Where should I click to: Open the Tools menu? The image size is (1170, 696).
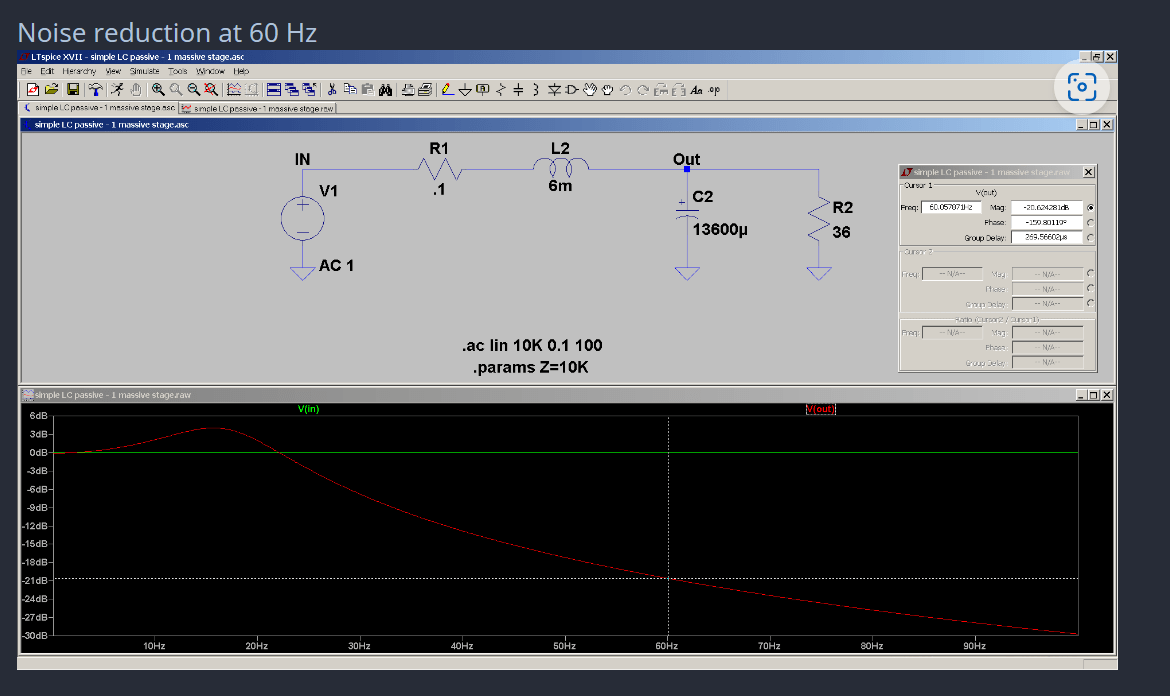pyautogui.click(x=178, y=71)
